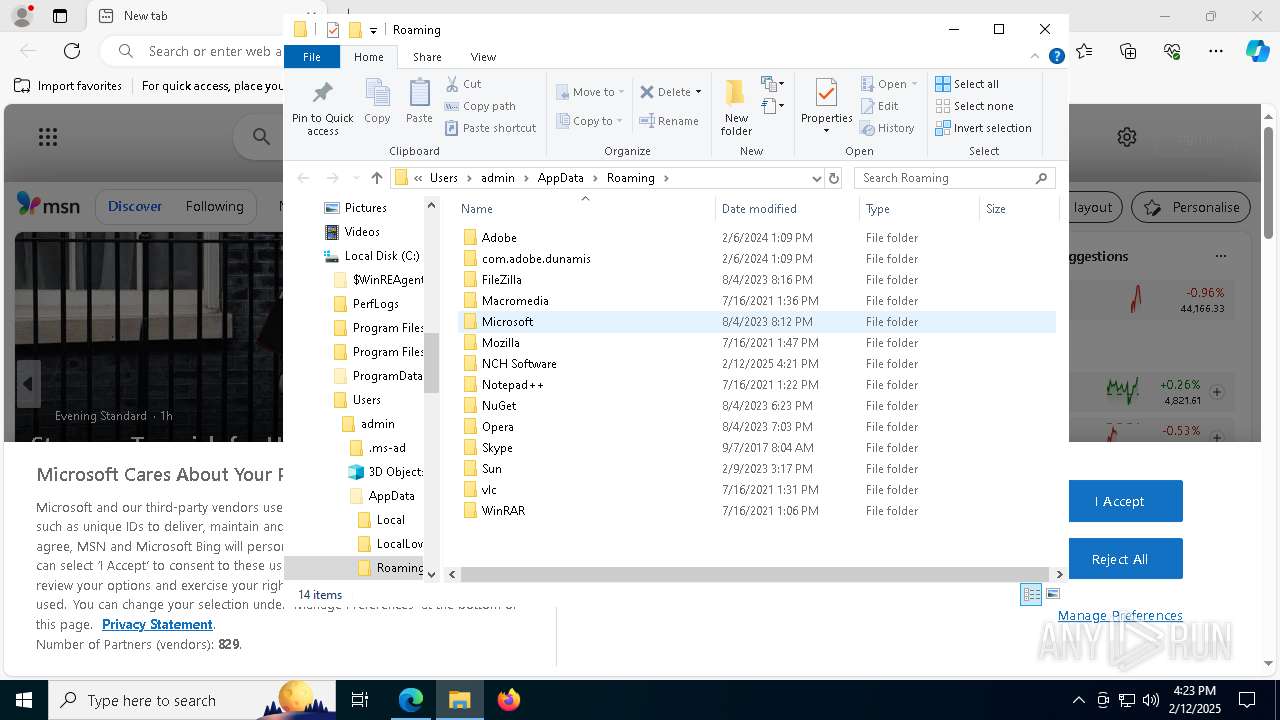The image size is (1280, 720).
Task: Expand Open dropdown arrow in ribbon
Action: click(x=914, y=84)
